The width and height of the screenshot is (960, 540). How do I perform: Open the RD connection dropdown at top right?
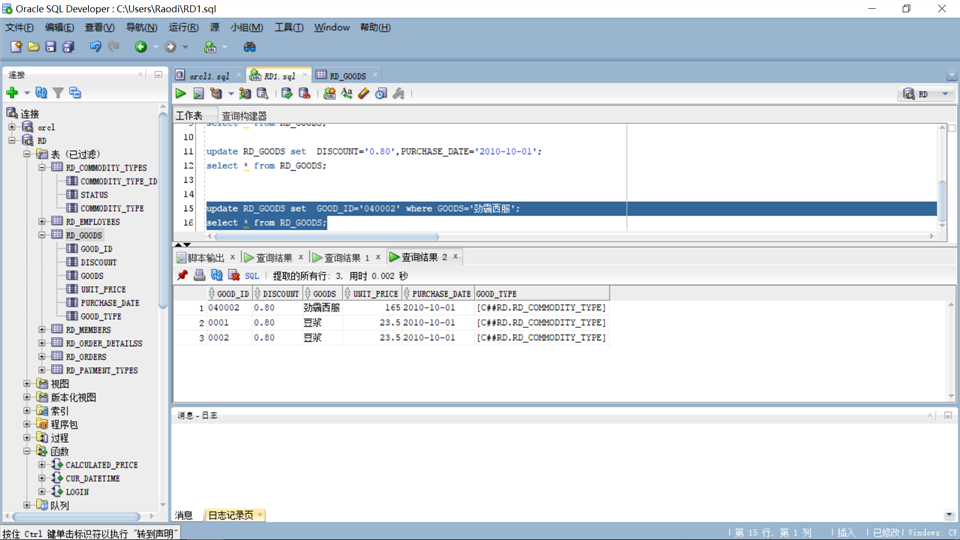coord(945,94)
